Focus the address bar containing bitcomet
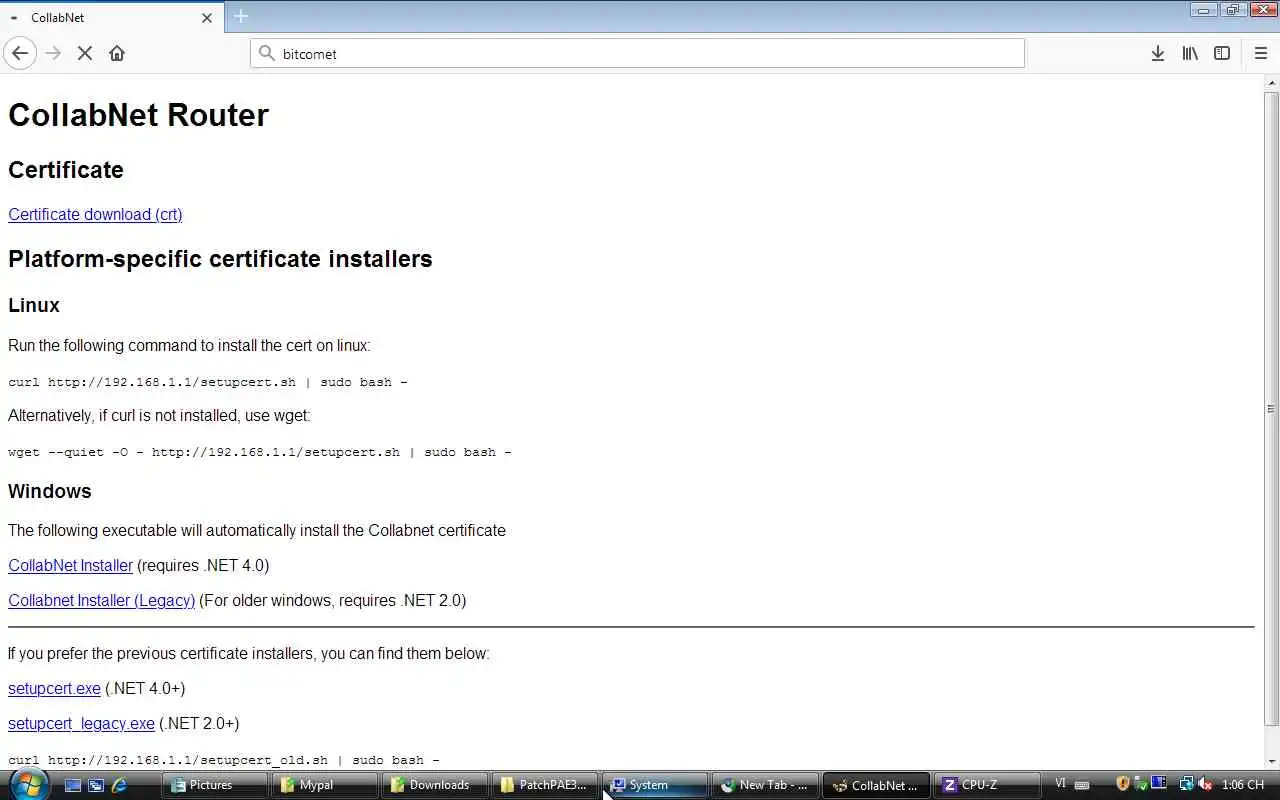 [637, 53]
